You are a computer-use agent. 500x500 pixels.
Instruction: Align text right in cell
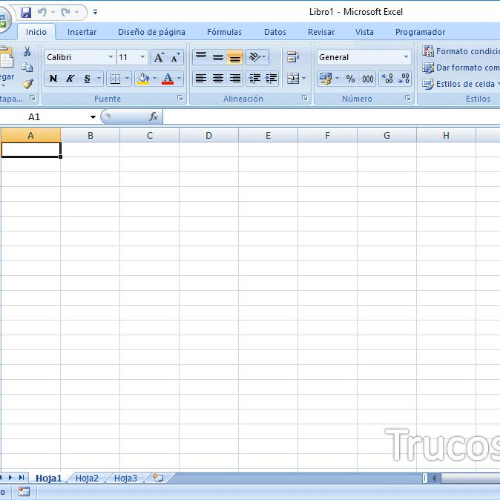click(235, 79)
